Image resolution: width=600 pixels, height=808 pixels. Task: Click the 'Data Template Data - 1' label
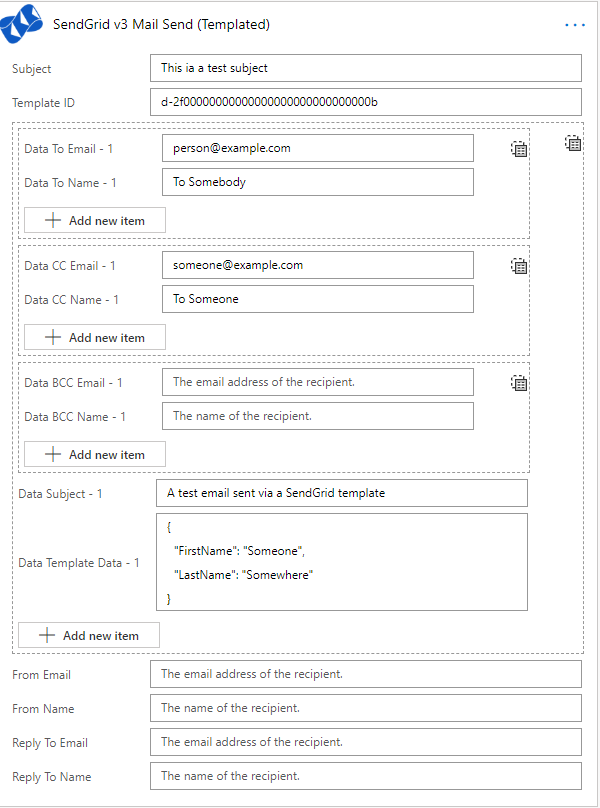tap(79, 563)
